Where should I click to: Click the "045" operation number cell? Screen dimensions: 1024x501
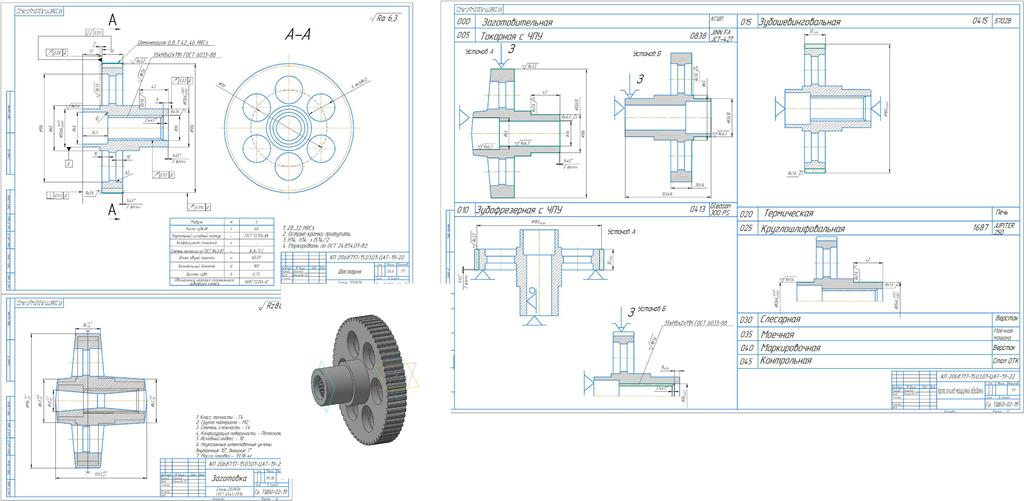746,361
